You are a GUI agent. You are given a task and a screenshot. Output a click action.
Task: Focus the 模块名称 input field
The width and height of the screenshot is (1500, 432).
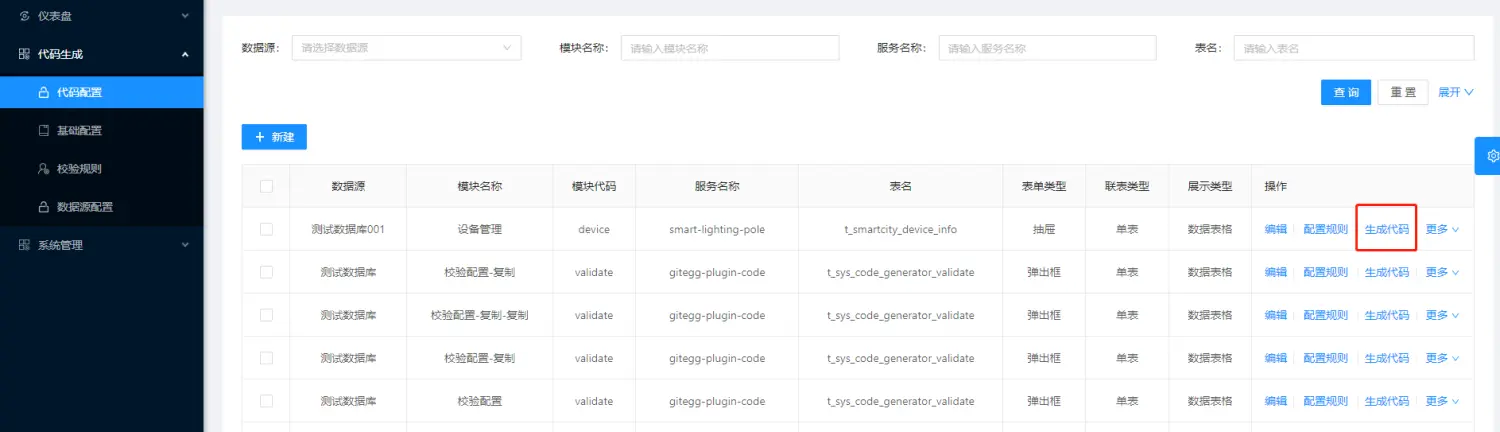pos(730,48)
